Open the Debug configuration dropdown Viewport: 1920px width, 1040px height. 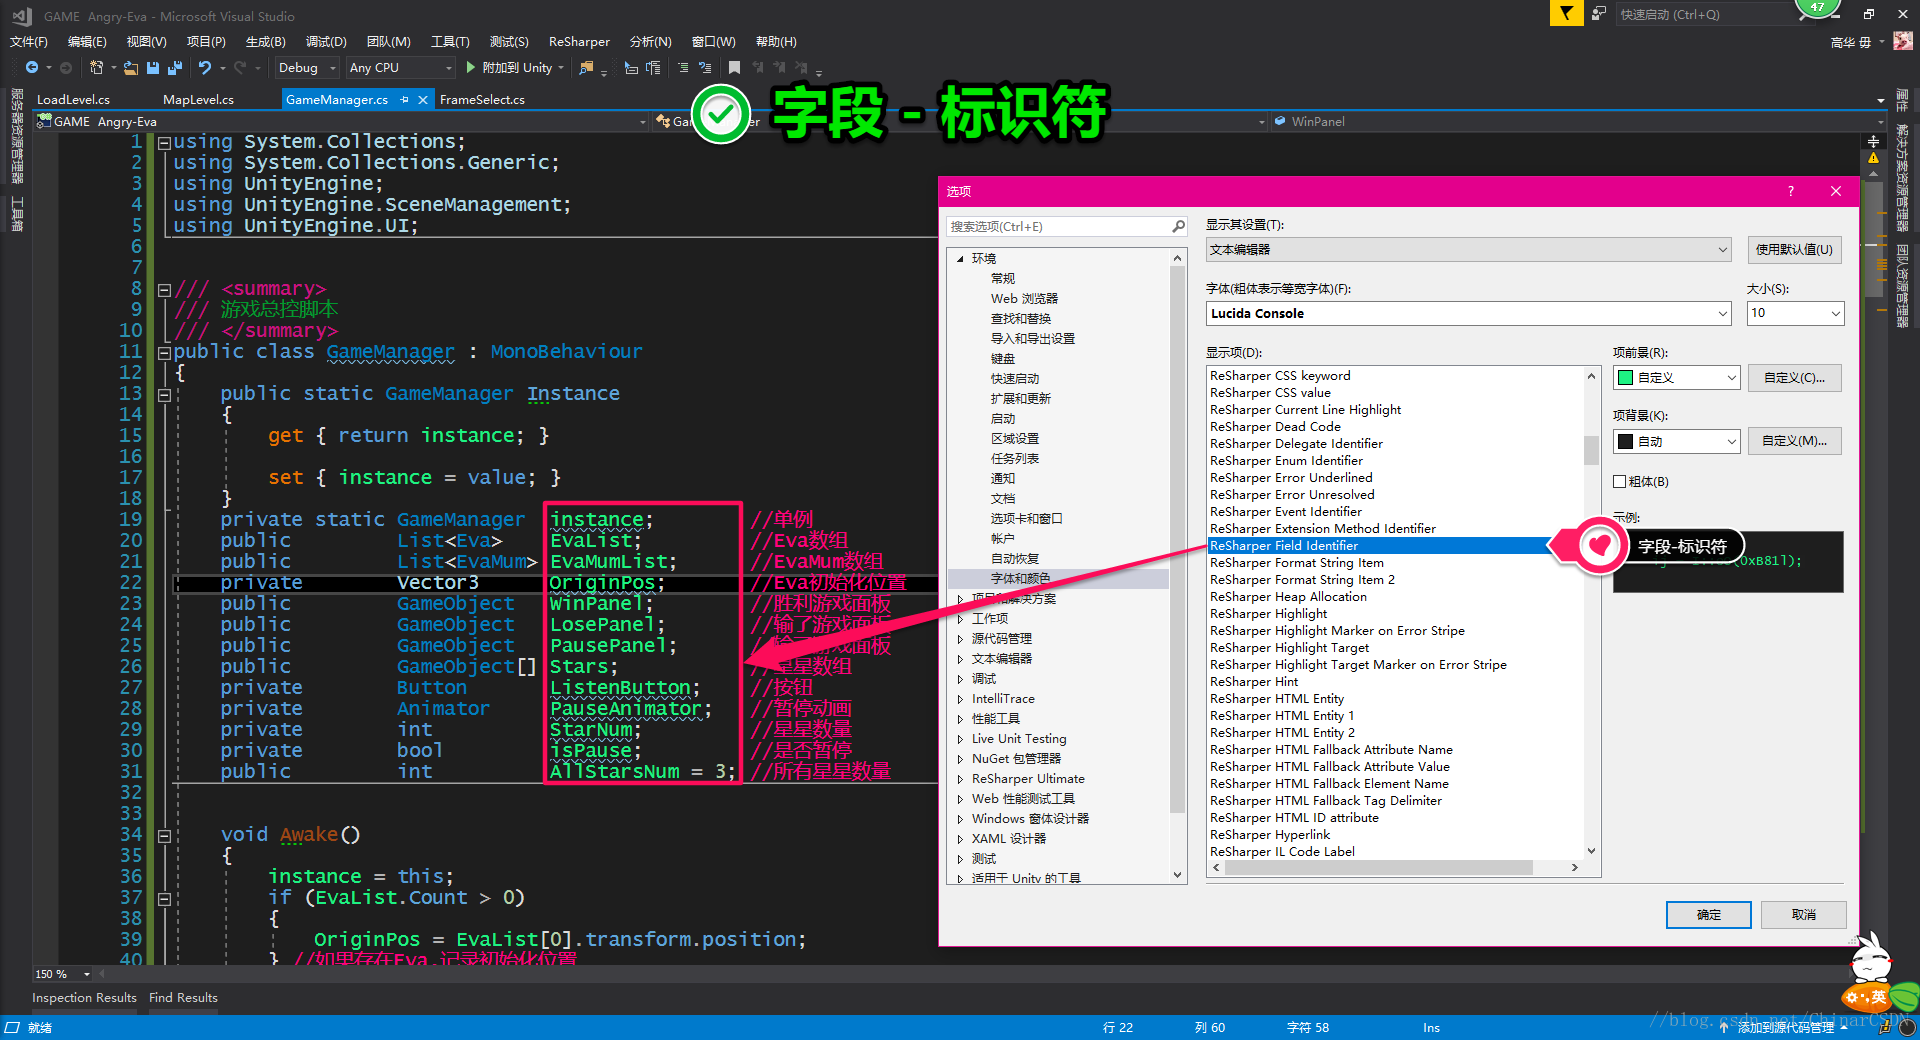[x=306, y=67]
